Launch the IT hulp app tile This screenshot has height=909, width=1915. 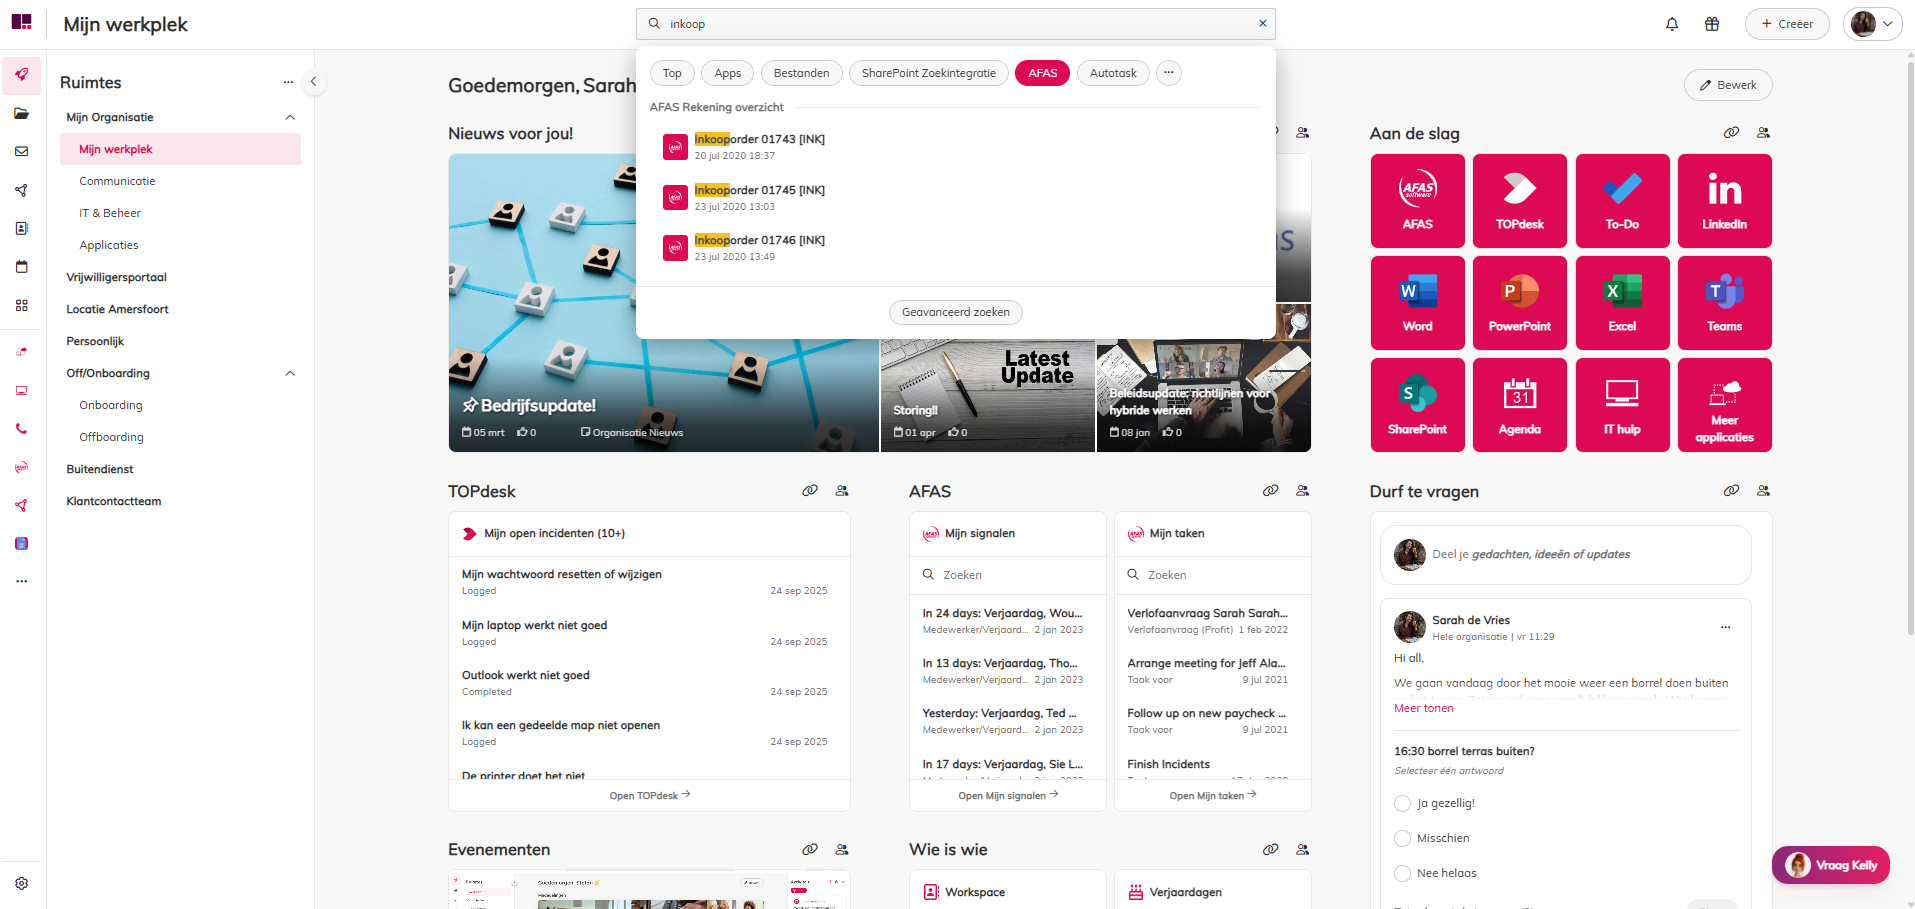click(1622, 405)
